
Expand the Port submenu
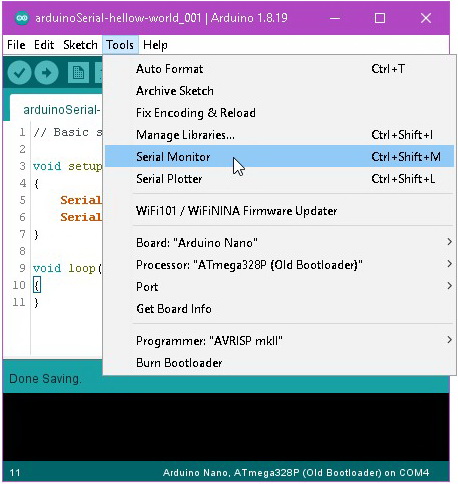tap(279, 286)
